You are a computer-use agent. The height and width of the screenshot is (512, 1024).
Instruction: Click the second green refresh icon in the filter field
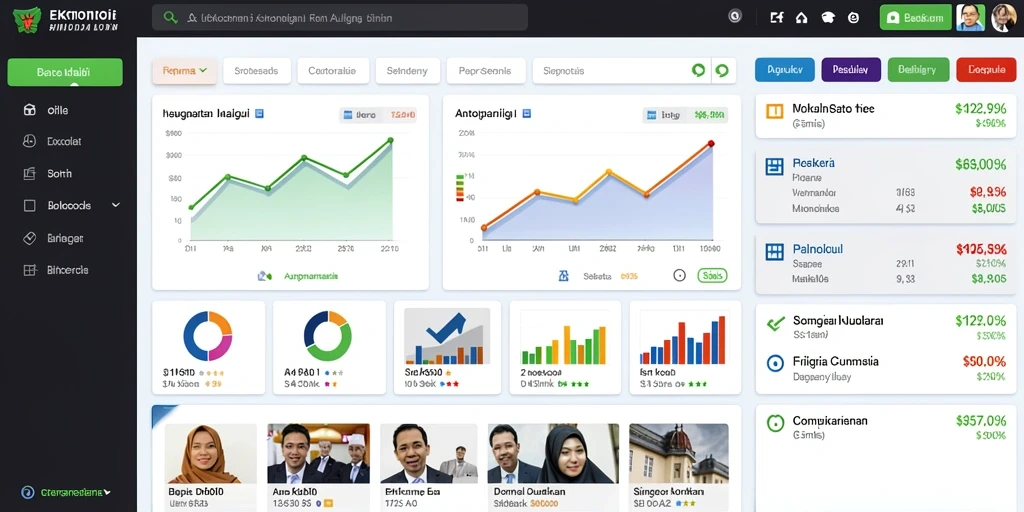(722, 71)
